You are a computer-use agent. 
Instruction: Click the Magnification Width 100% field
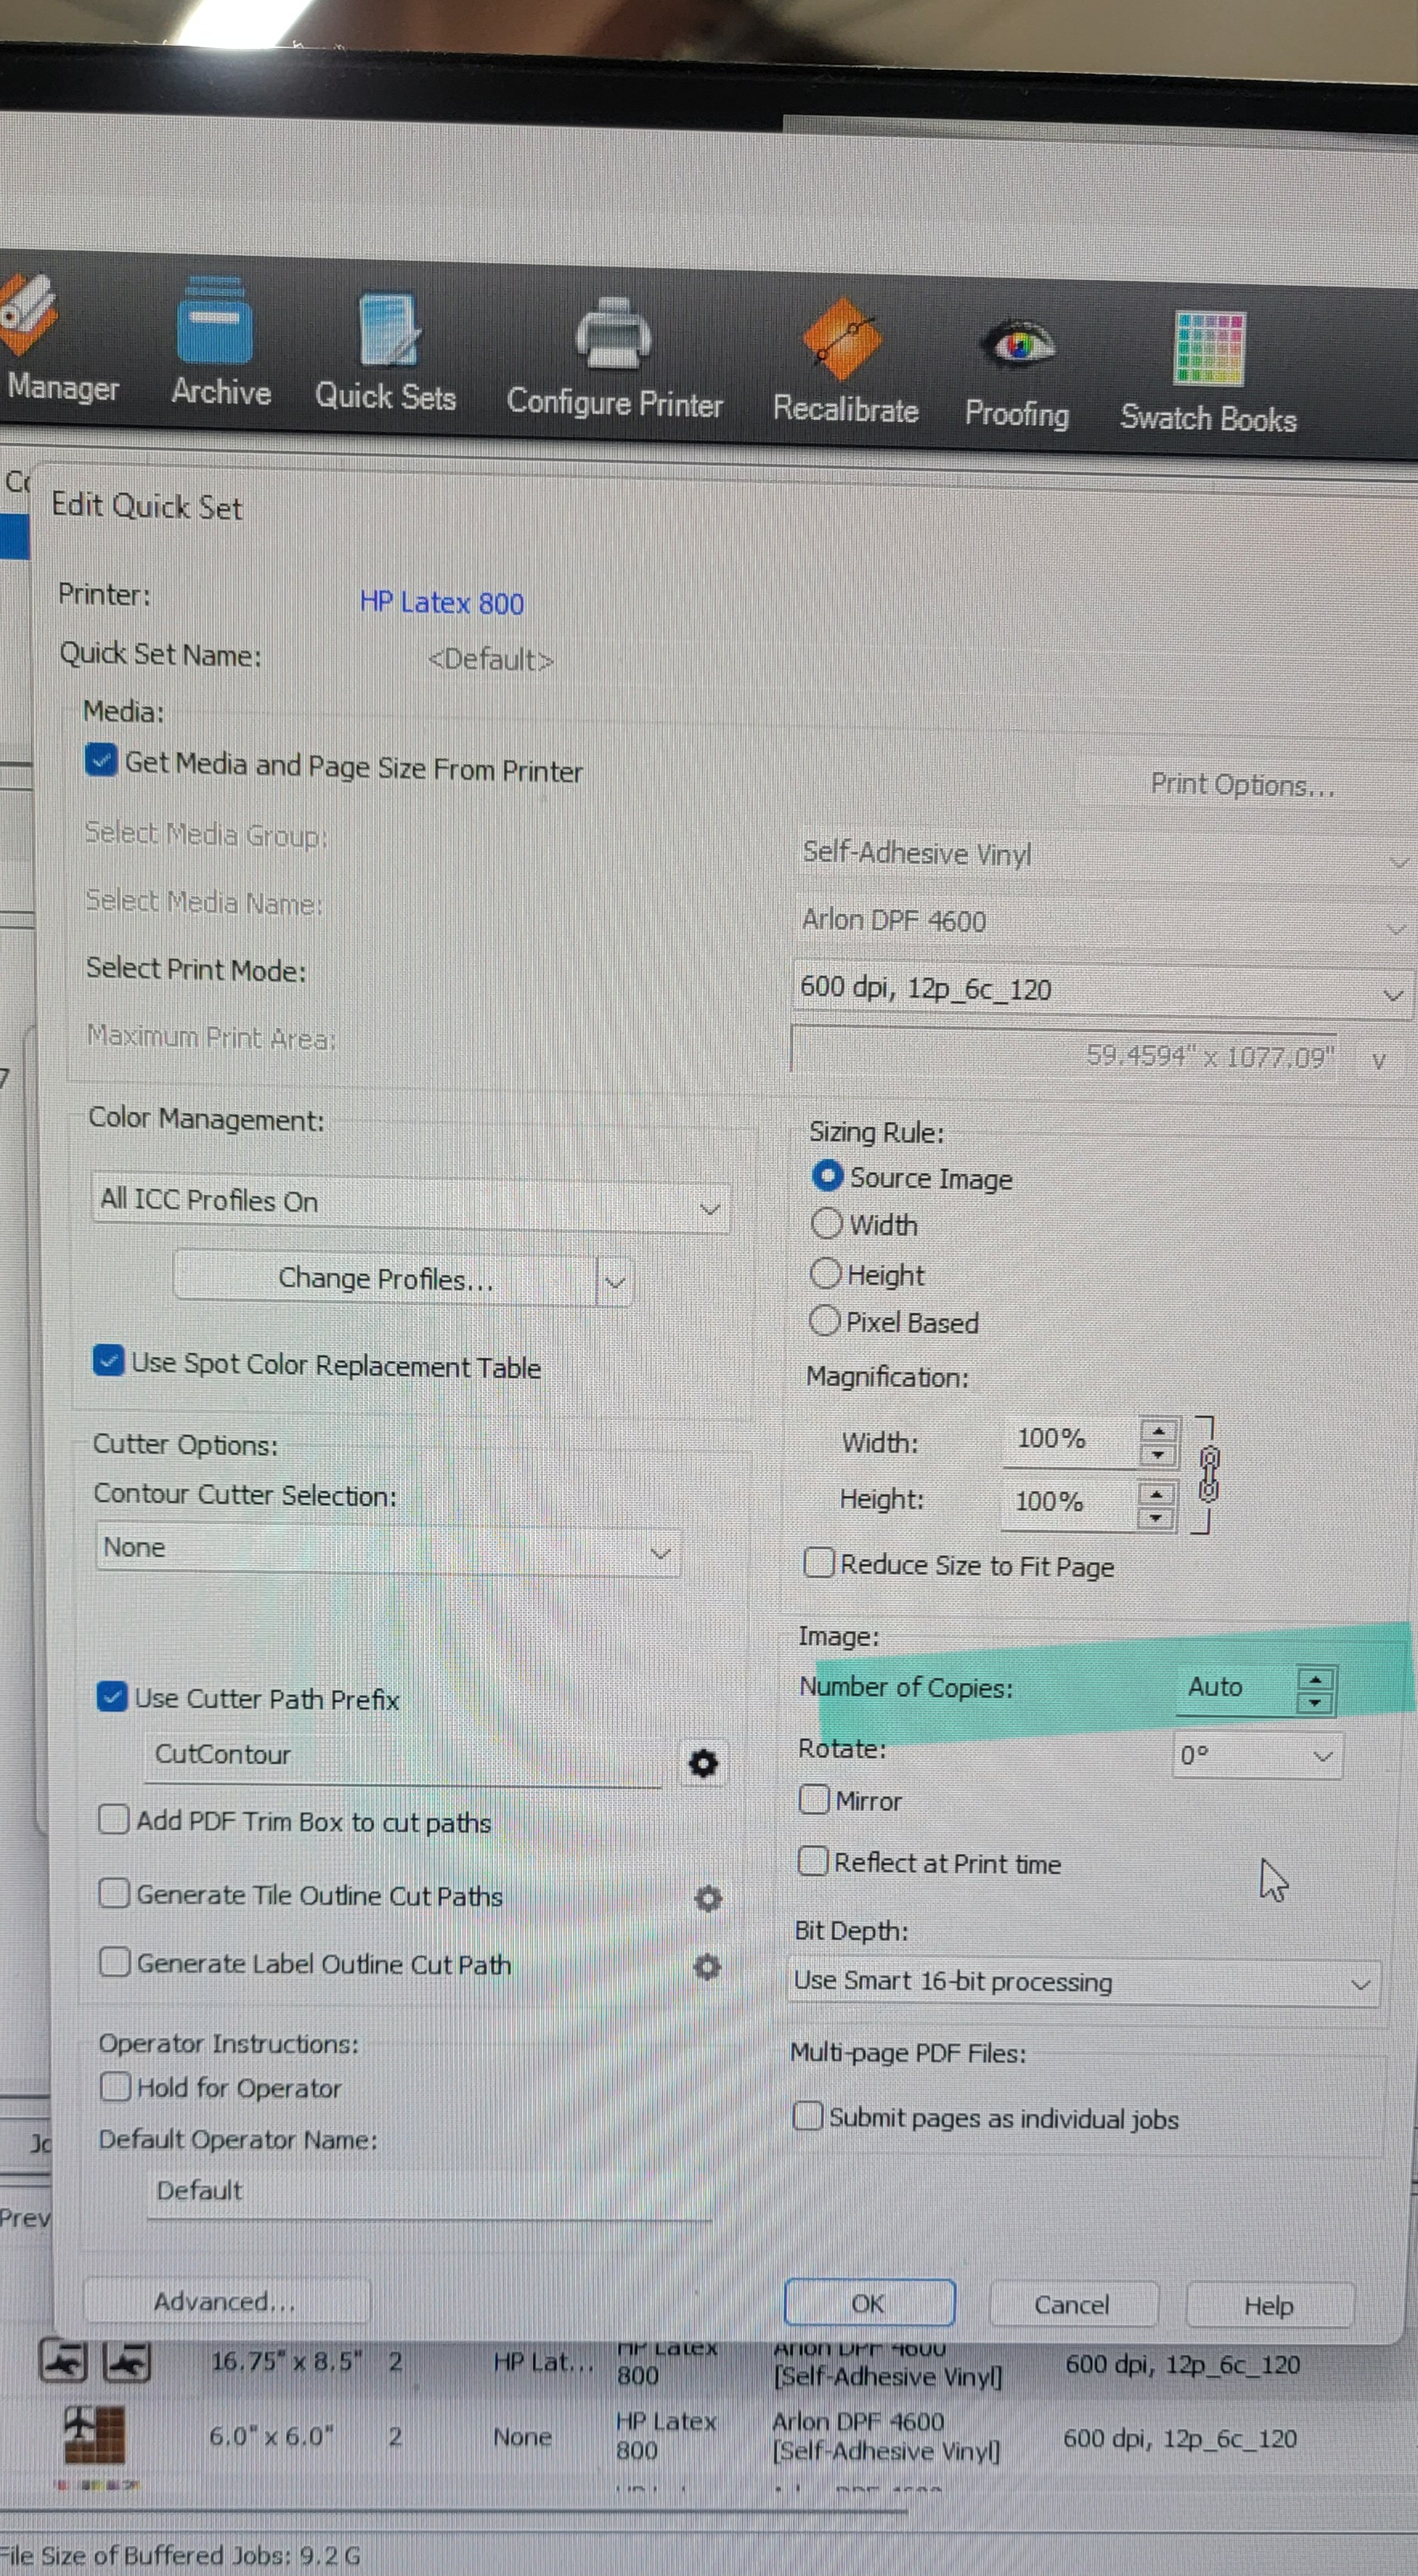[1070, 1440]
